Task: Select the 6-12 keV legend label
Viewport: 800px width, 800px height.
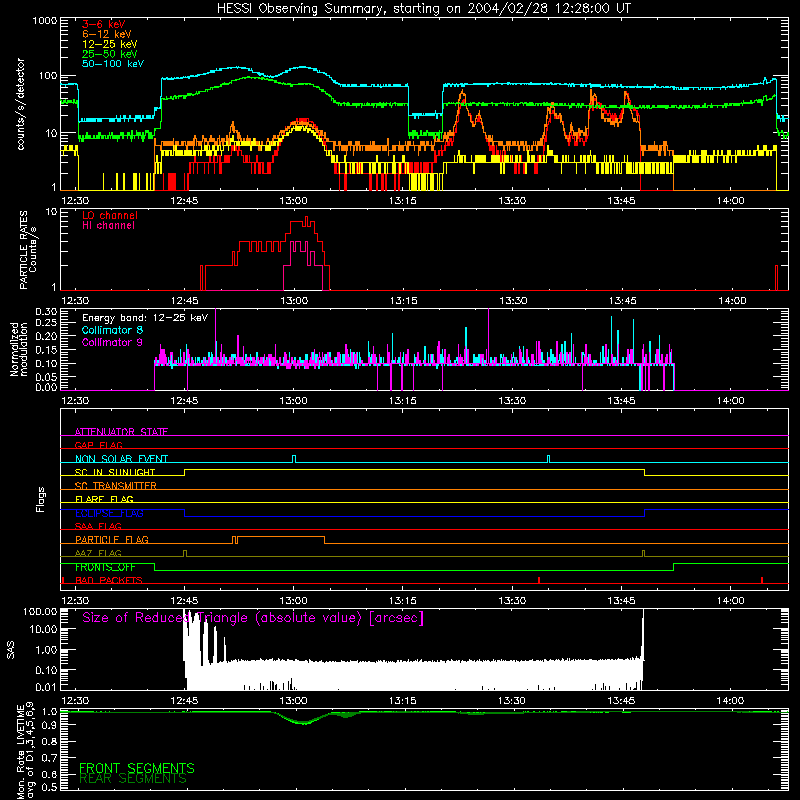Action: [x=107, y=34]
